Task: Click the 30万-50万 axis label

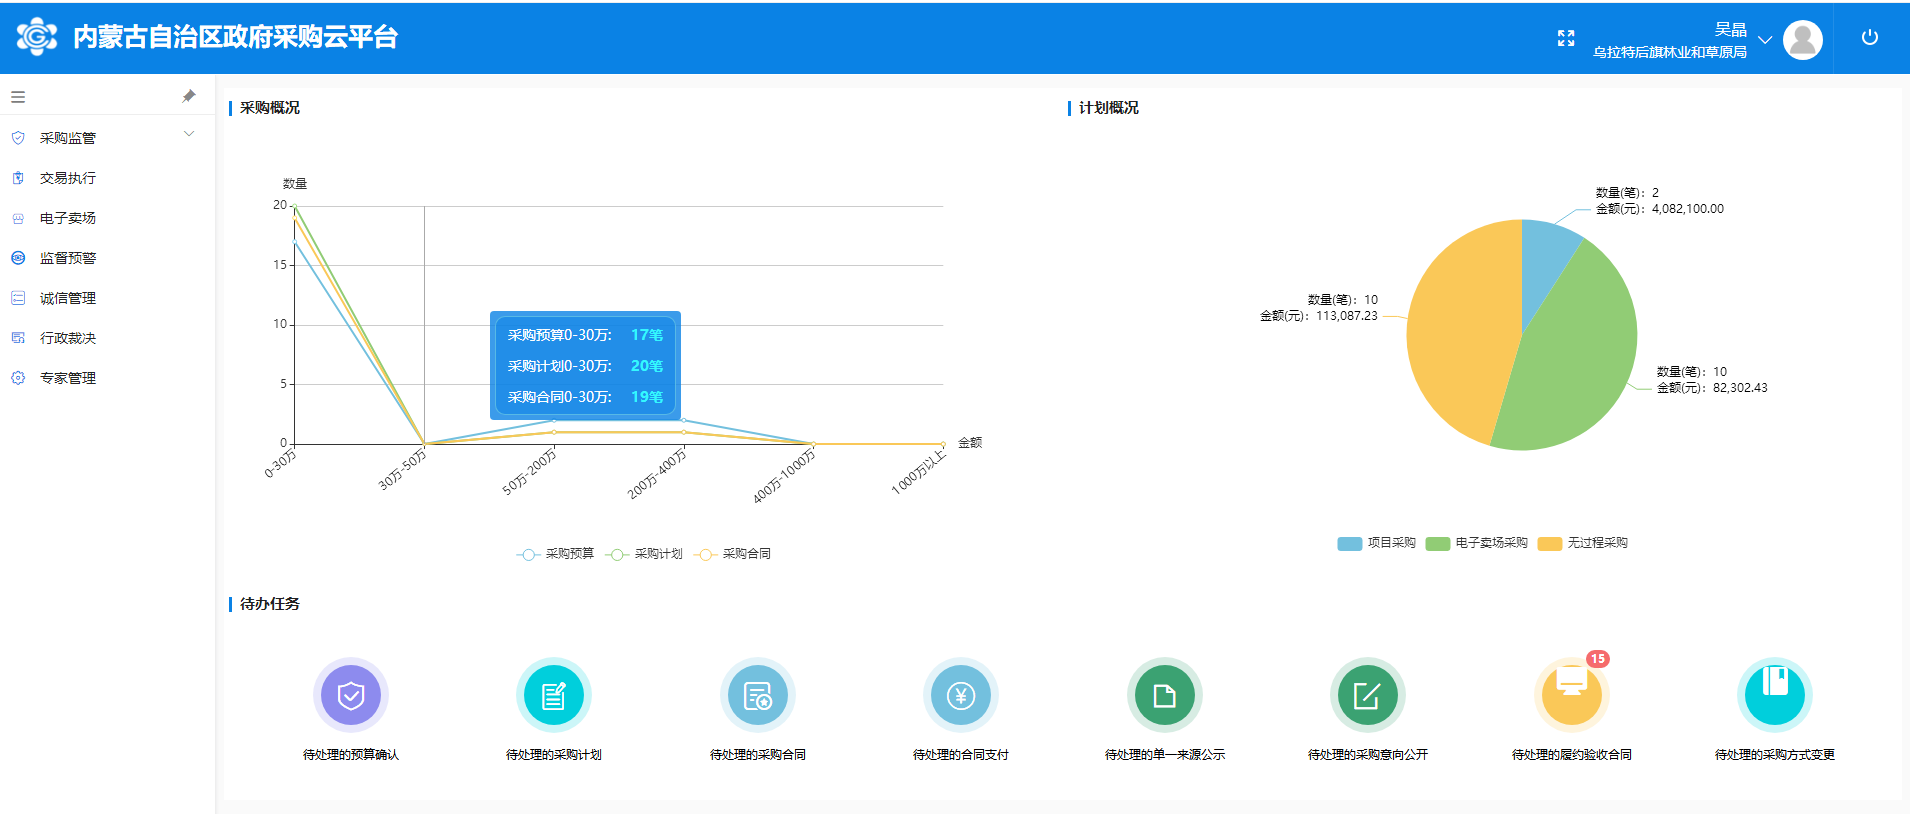Action: tap(402, 469)
